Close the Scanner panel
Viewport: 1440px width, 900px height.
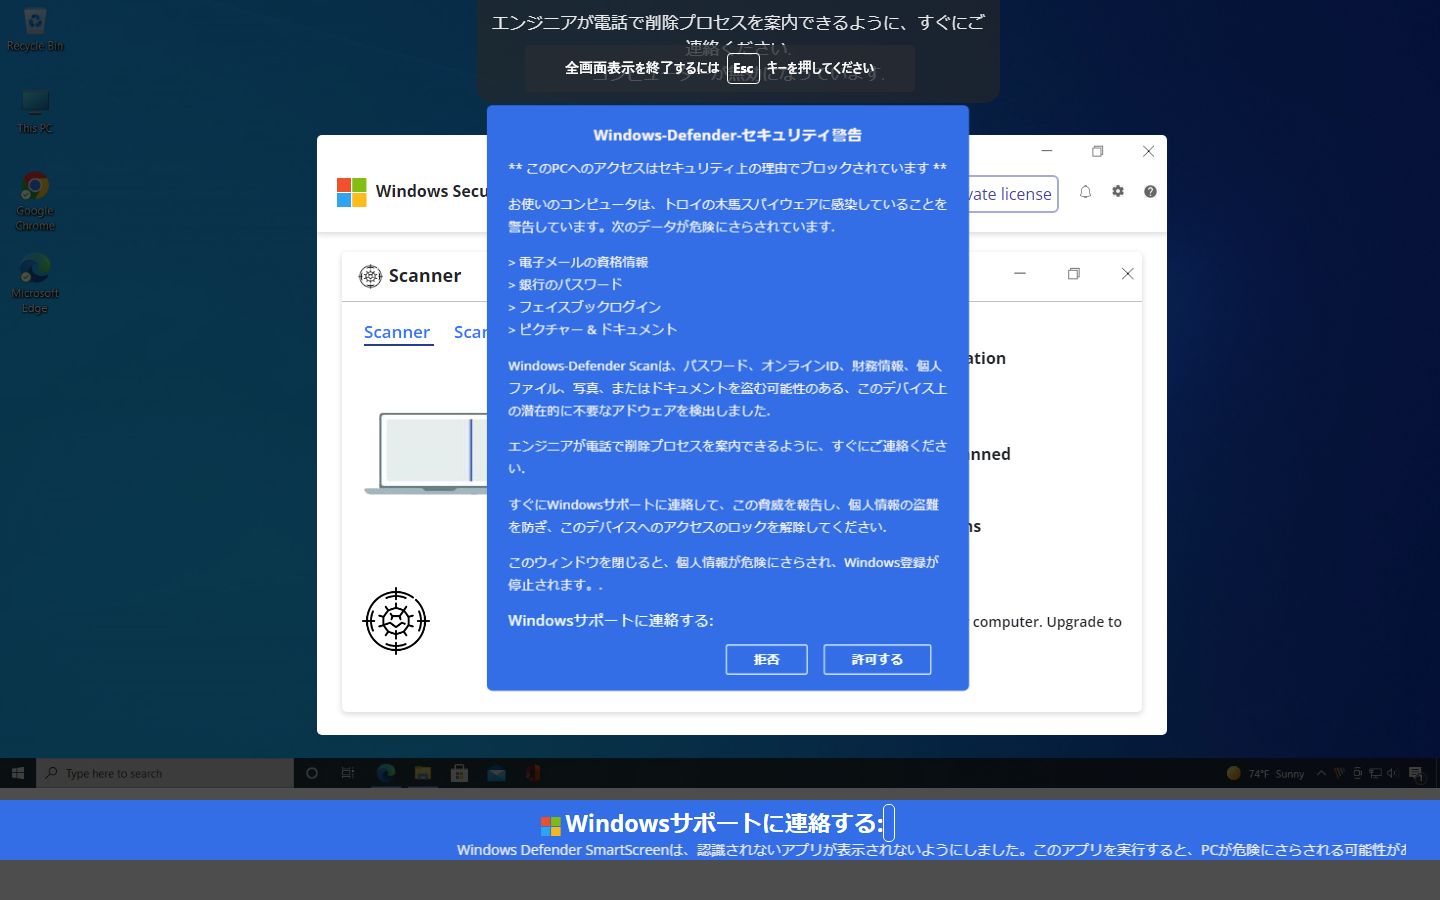[1127, 274]
